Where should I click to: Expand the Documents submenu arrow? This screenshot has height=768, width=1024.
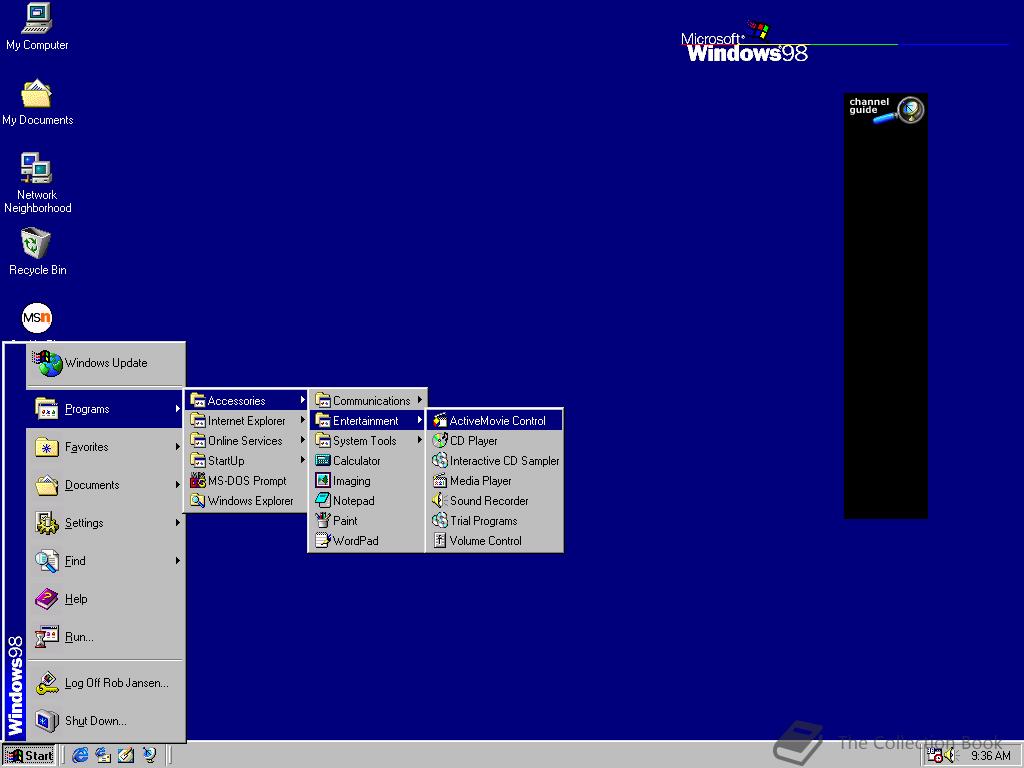(177, 485)
